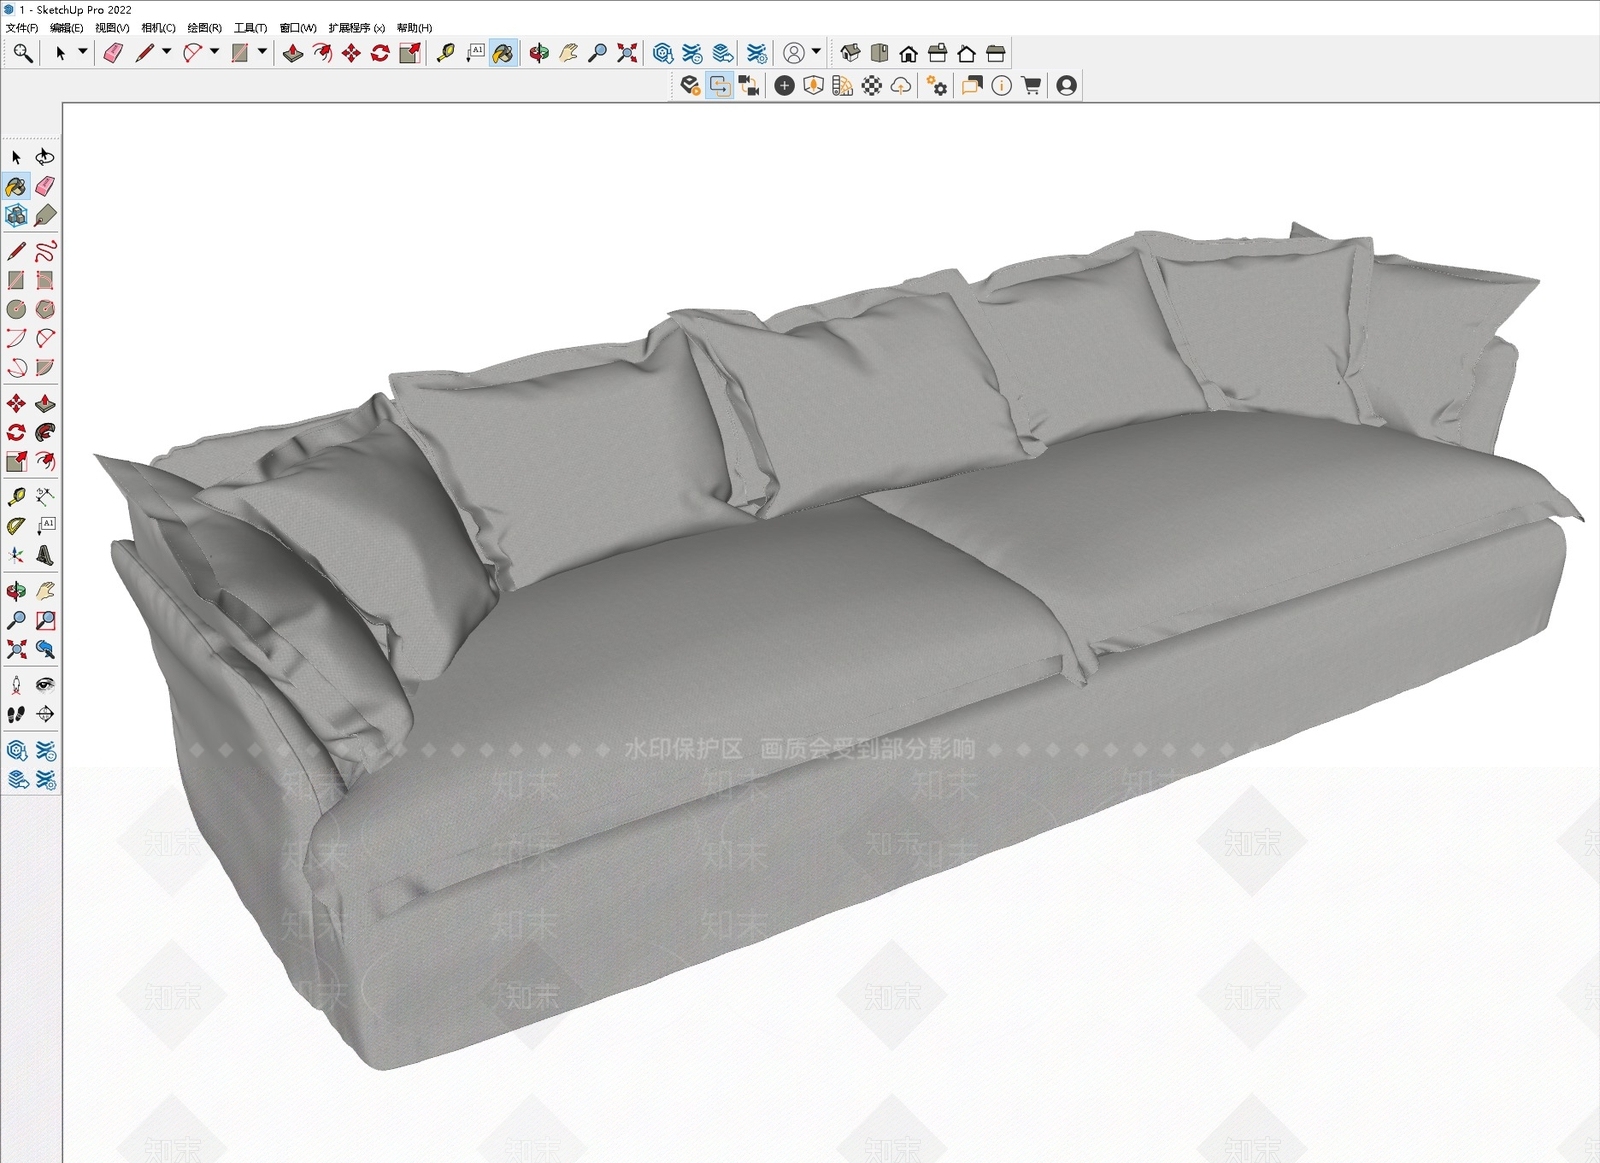The height and width of the screenshot is (1163, 1600).
Task: Select the Axes tool
Action: (x=16, y=554)
